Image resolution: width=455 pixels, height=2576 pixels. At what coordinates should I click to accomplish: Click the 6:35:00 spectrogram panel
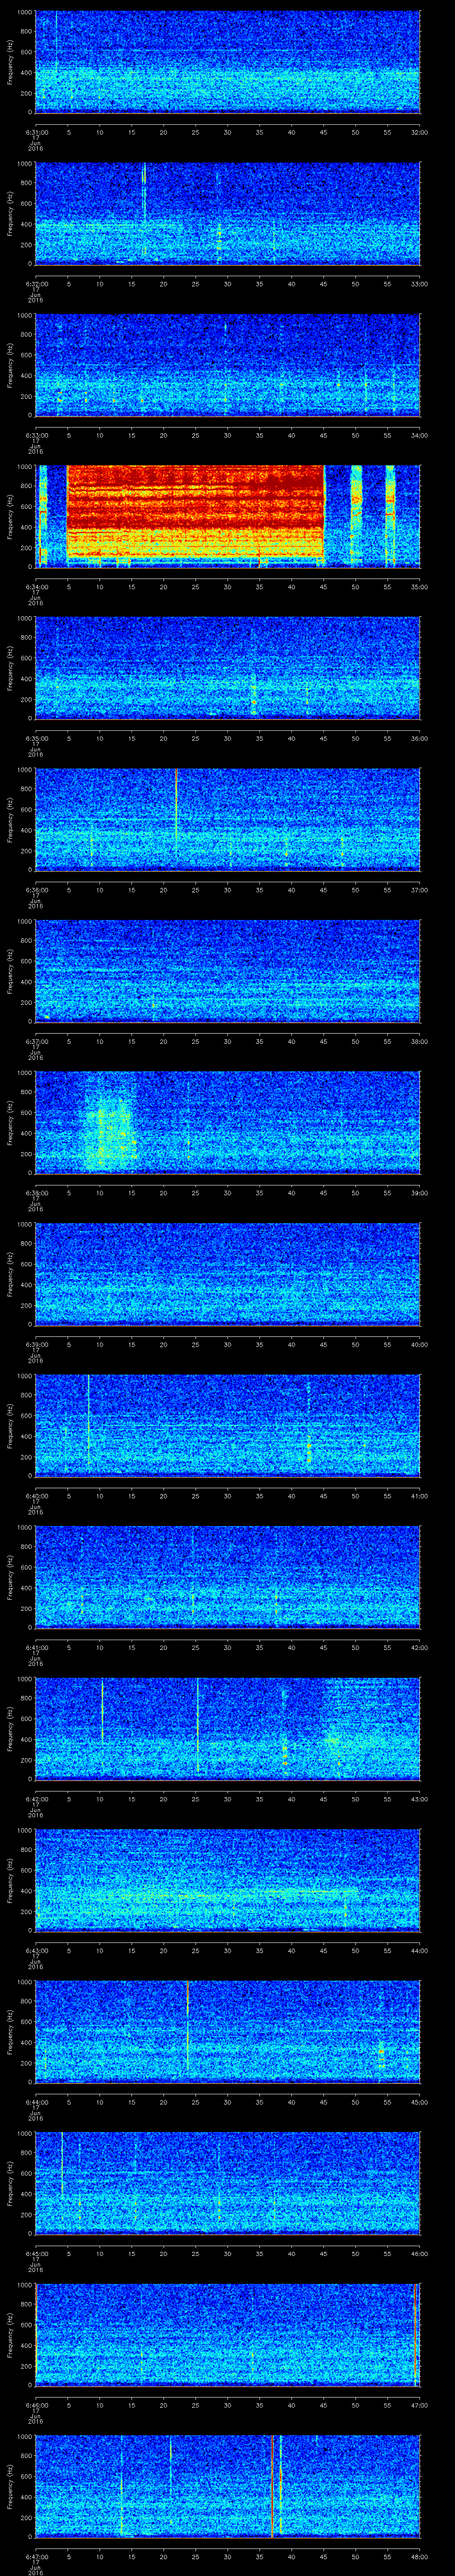tap(228, 668)
